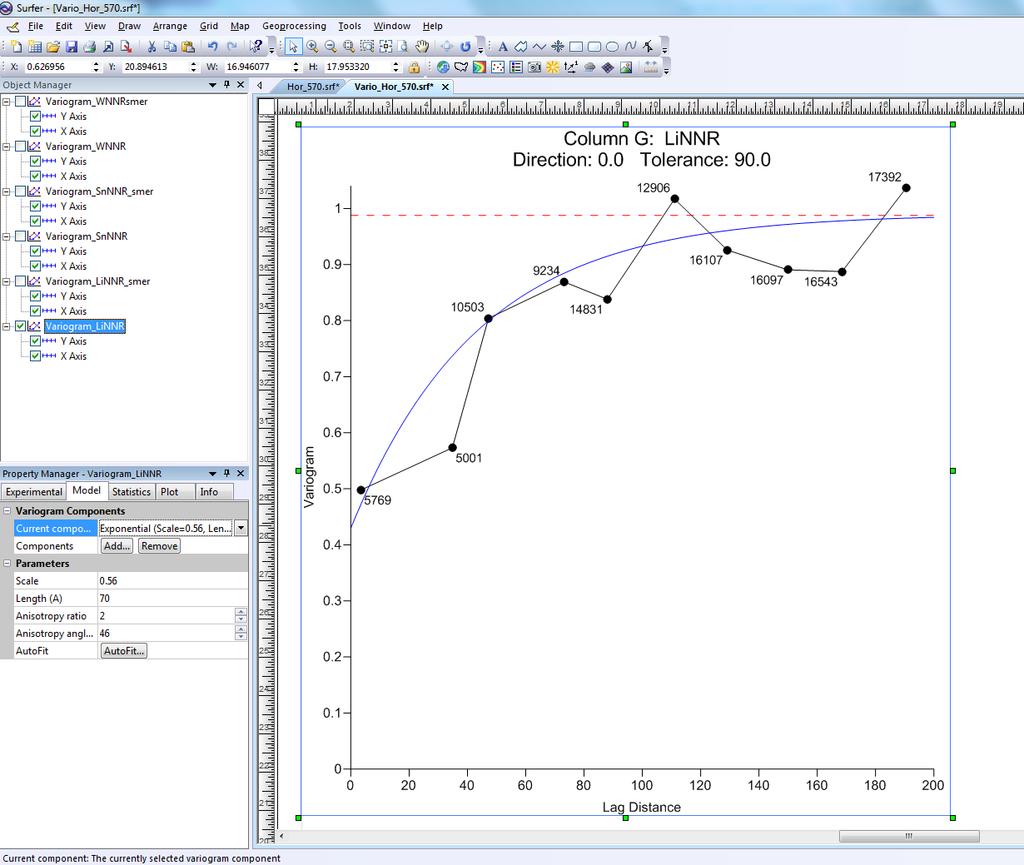Undo the last action

coord(212,46)
